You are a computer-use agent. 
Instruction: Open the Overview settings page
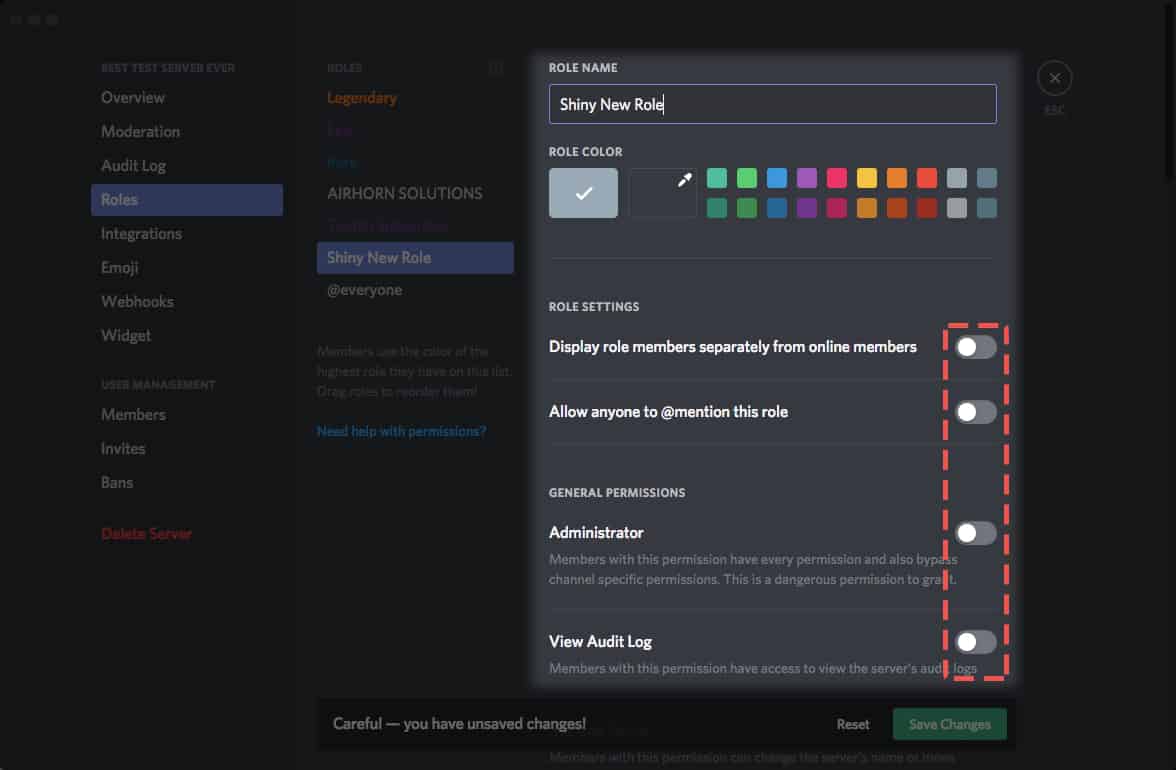click(131, 97)
